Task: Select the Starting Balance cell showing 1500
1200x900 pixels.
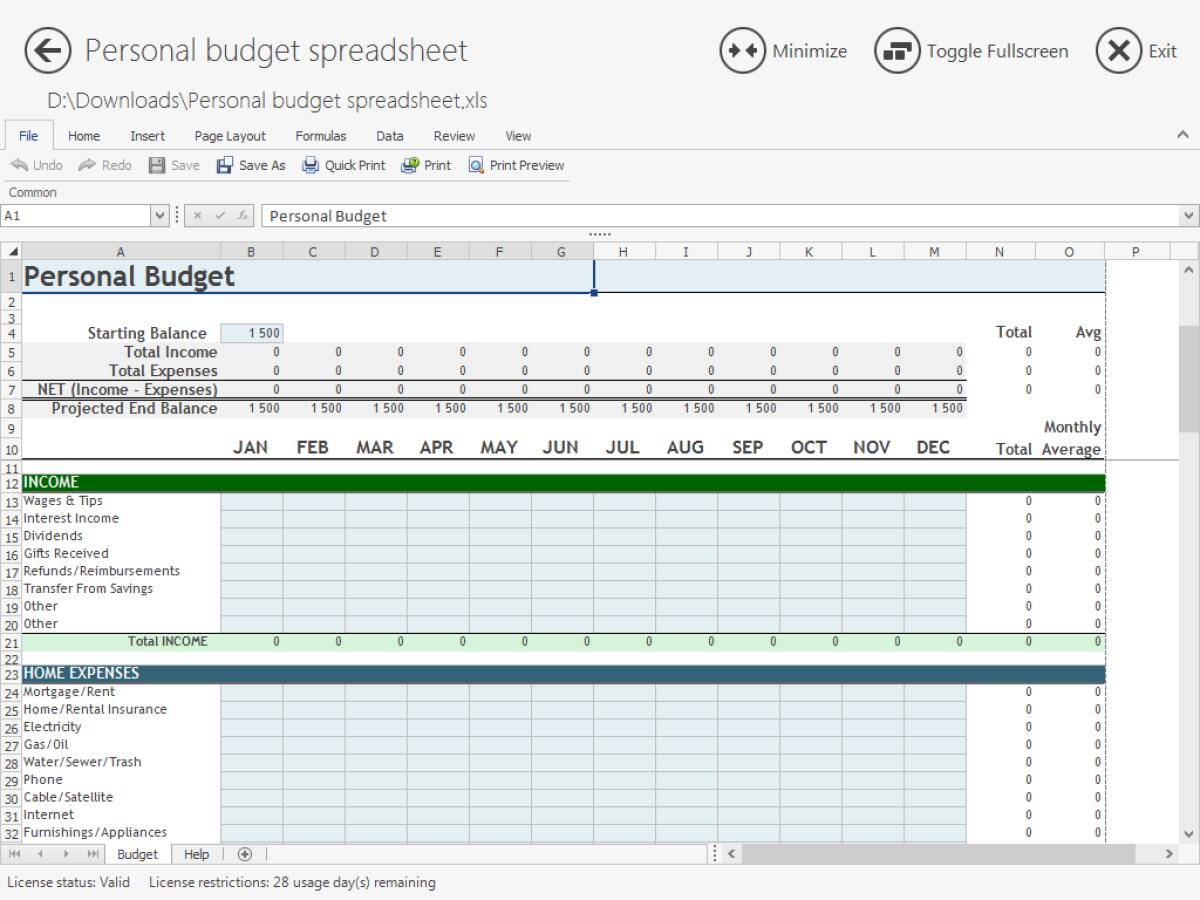Action: click(253, 332)
